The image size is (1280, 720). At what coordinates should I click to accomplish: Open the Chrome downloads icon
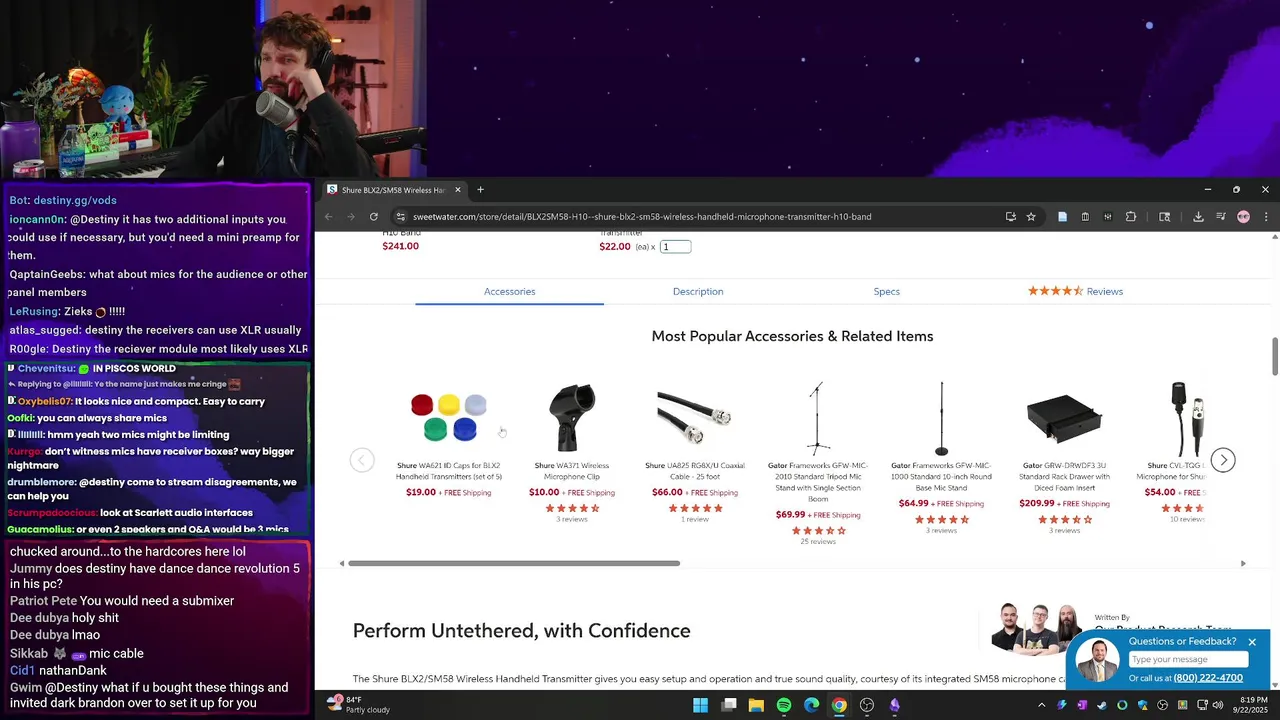[x=1198, y=217]
